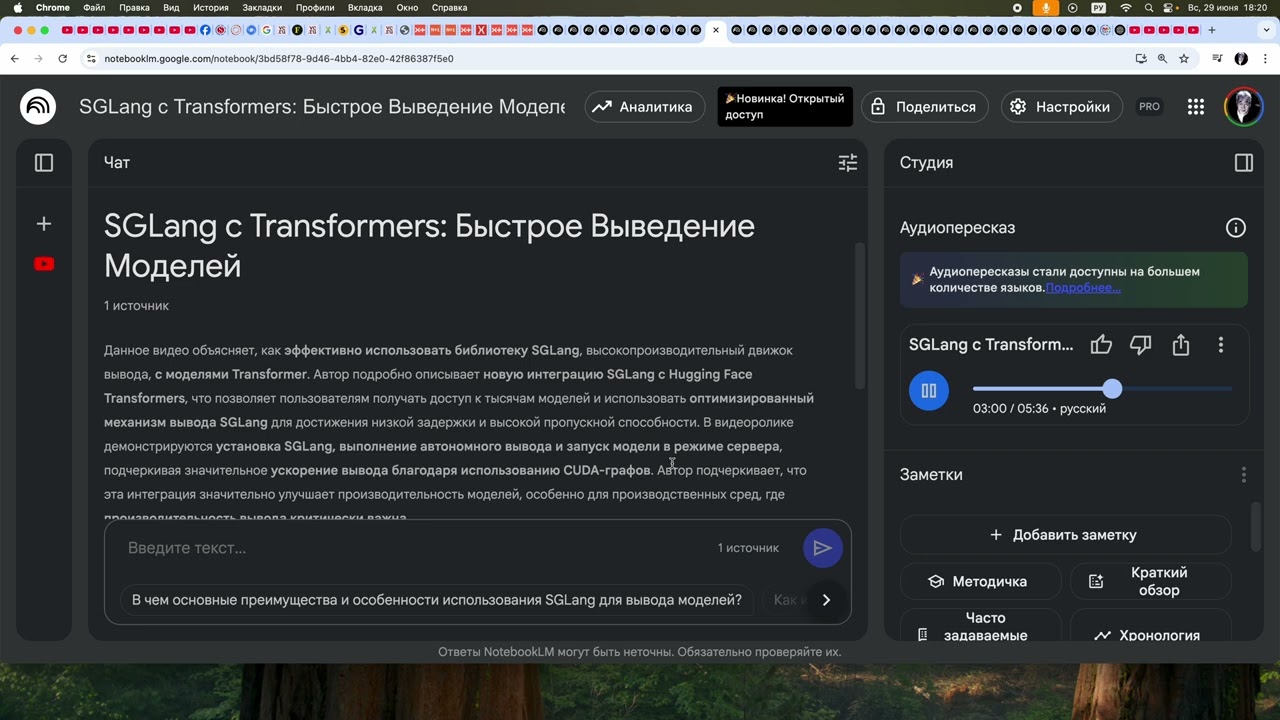Open the Google account avatar
Screen dimensions: 1280x720
[1244, 107]
